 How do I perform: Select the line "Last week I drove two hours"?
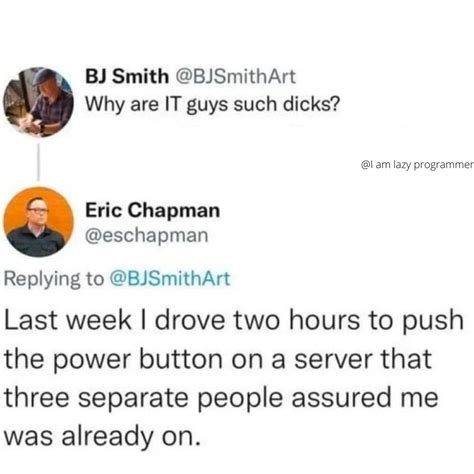(x=234, y=320)
